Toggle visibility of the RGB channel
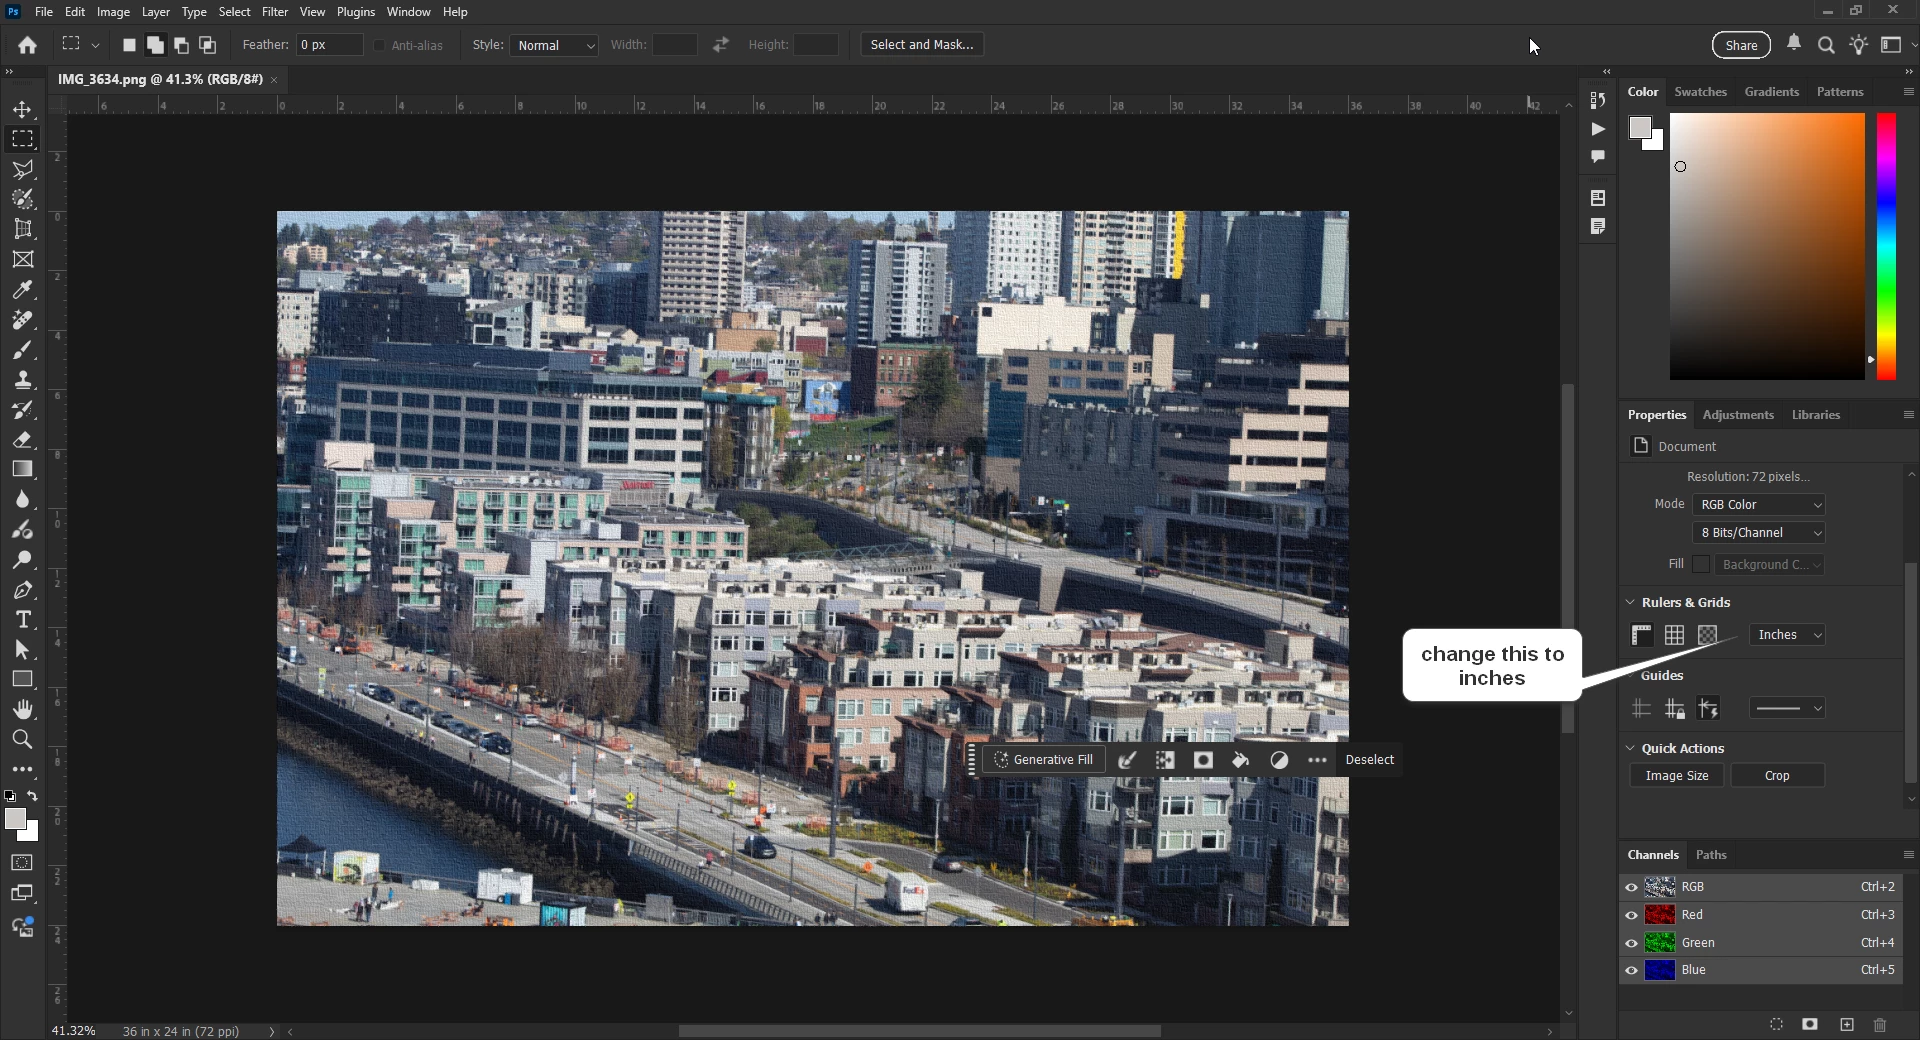Image resolution: width=1920 pixels, height=1040 pixels. (x=1631, y=887)
